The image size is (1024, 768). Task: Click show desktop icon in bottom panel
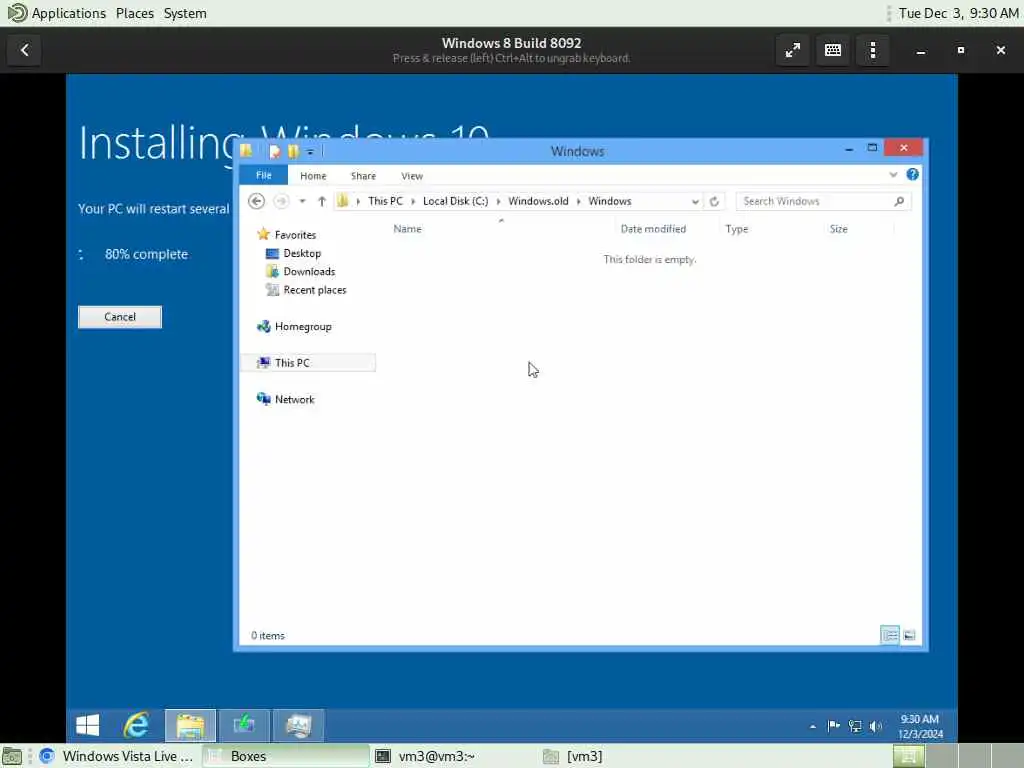point(12,756)
